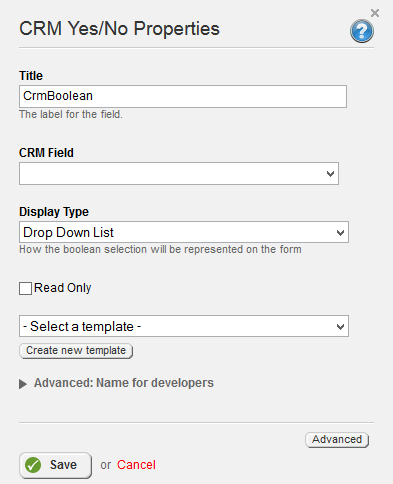Close the CRM Yes/No Properties dialog
393x484 pixels.
[375, 13]
